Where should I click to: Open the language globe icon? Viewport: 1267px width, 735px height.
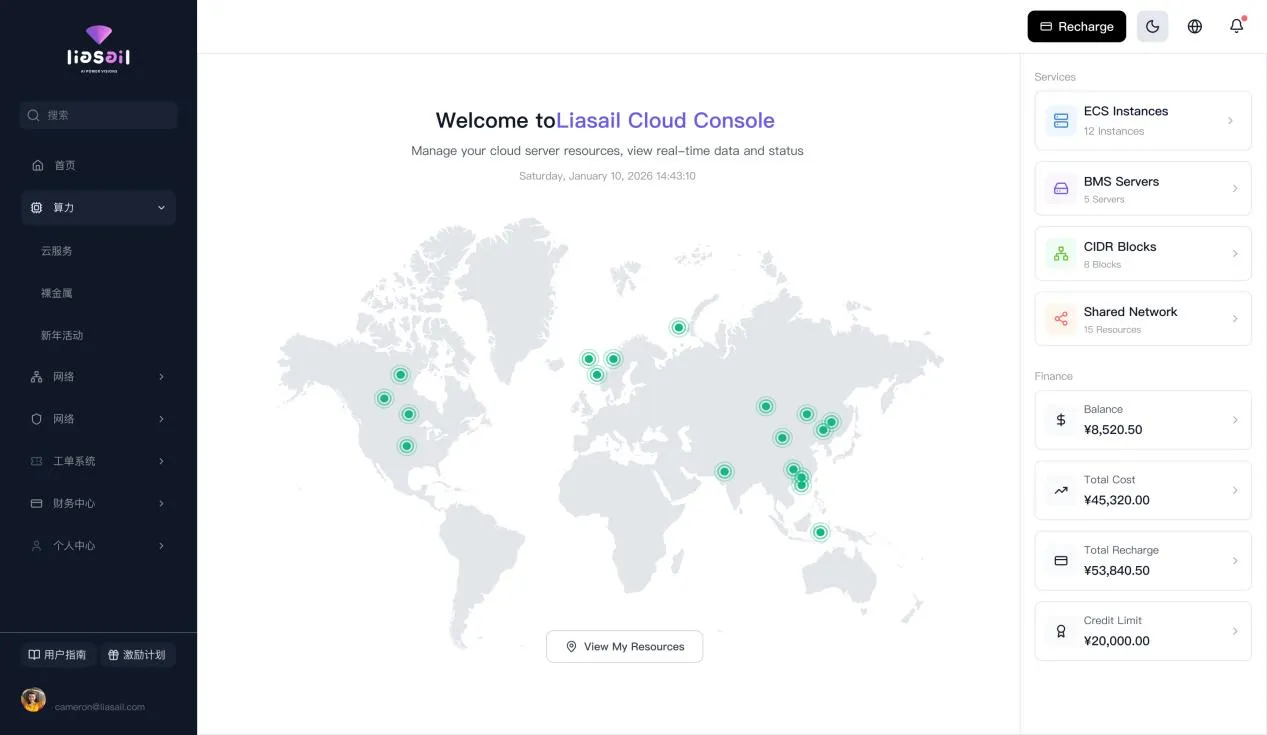click(1194, 27)
